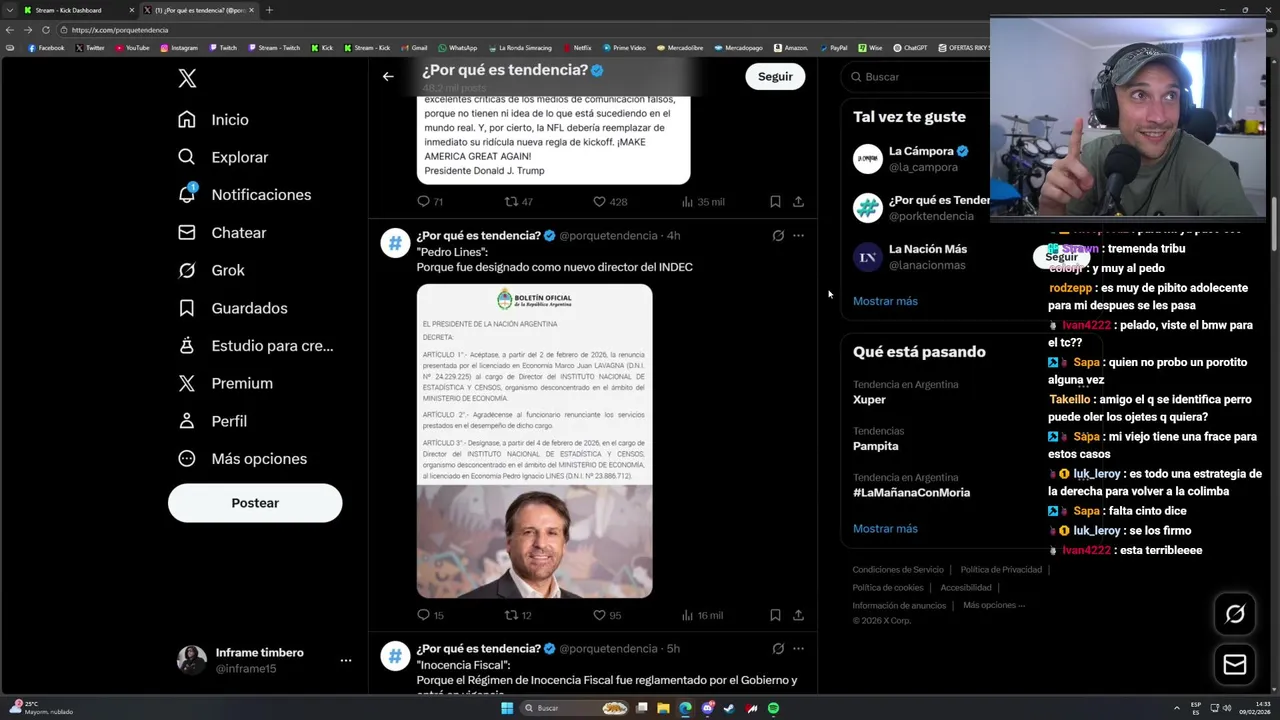Viewport: 1280px width, 720px height.
Task: Switch to ¿Por qué es tendencia? tab
Action: click(x=199, y=10)
